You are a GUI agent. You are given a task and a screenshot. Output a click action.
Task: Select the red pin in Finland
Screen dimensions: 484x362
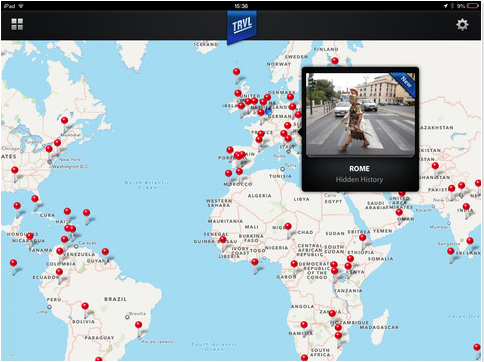pyautogui.click(x=335, y=61)
